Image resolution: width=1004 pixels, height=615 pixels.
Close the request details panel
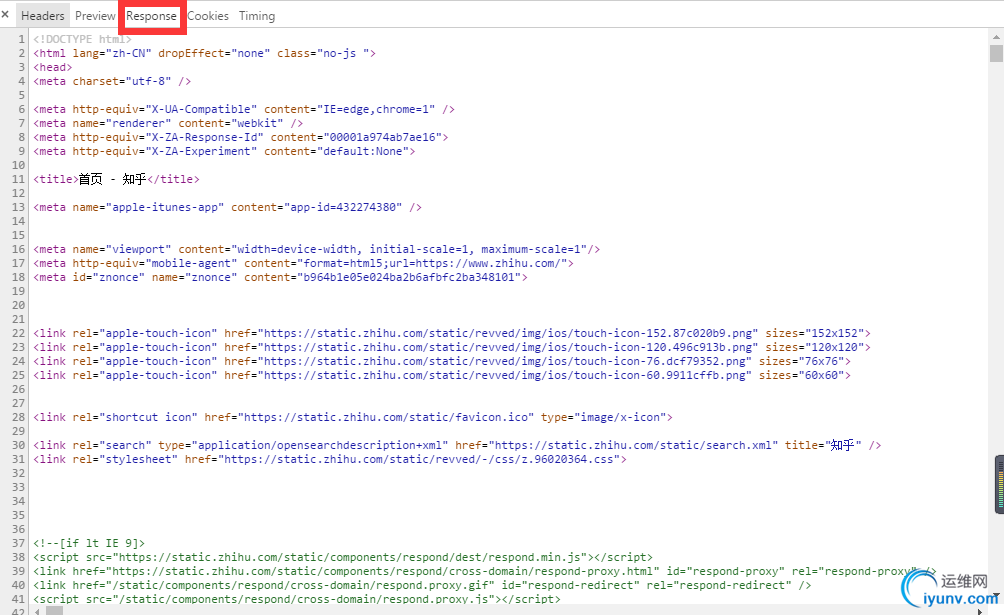tap(5, 14)
